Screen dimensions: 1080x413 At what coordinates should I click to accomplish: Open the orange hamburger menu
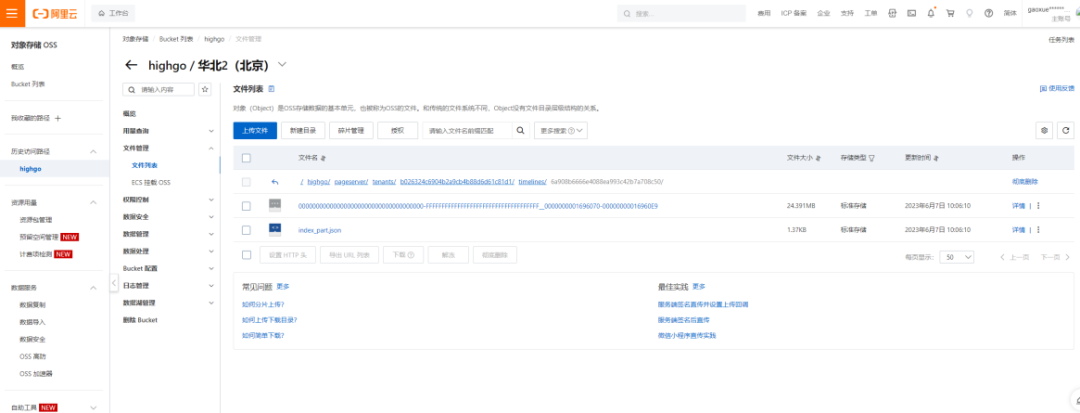tap(12, 13)
